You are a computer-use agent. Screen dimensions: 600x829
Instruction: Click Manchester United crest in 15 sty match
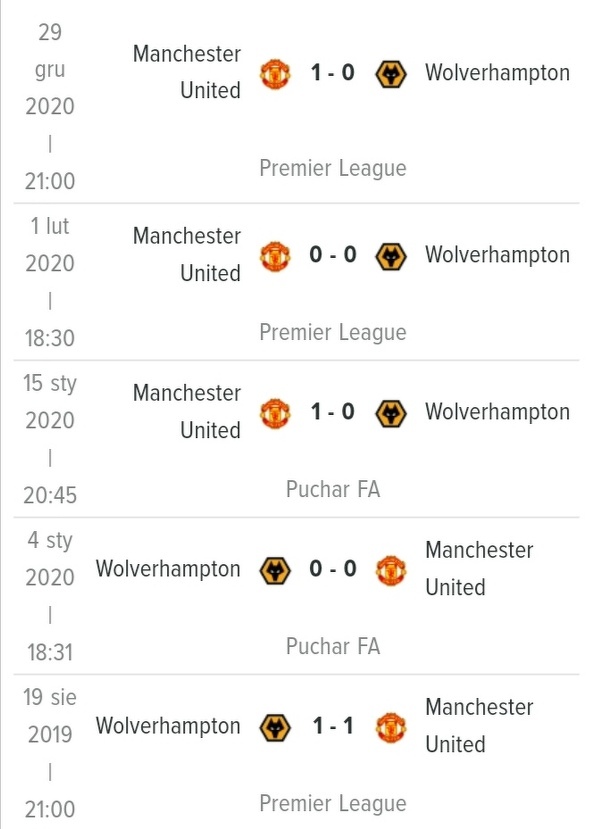coord(275,413)
